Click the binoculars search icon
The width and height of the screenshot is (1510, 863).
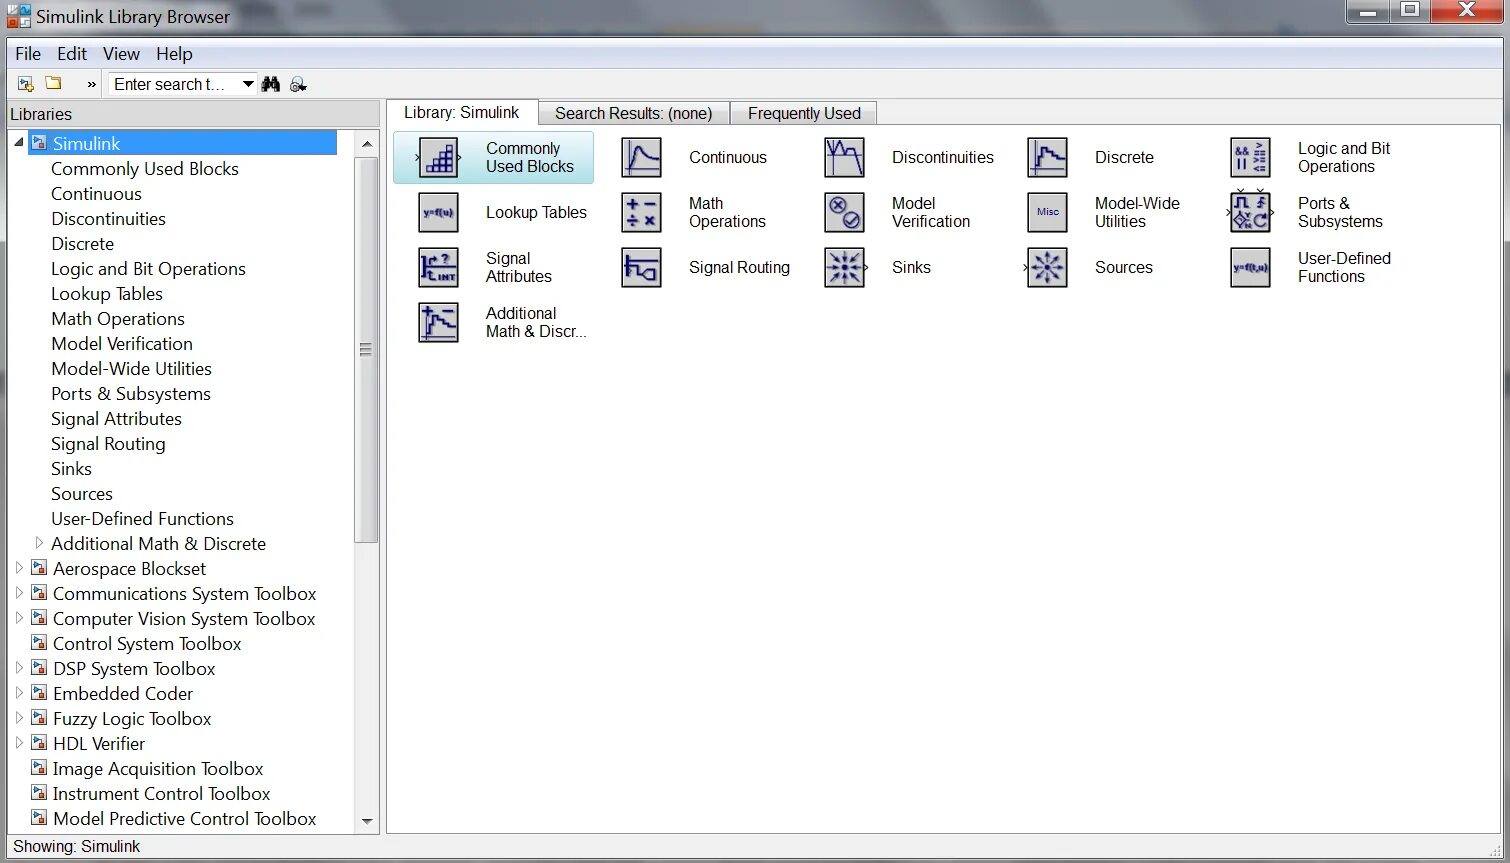pos(270,84)
